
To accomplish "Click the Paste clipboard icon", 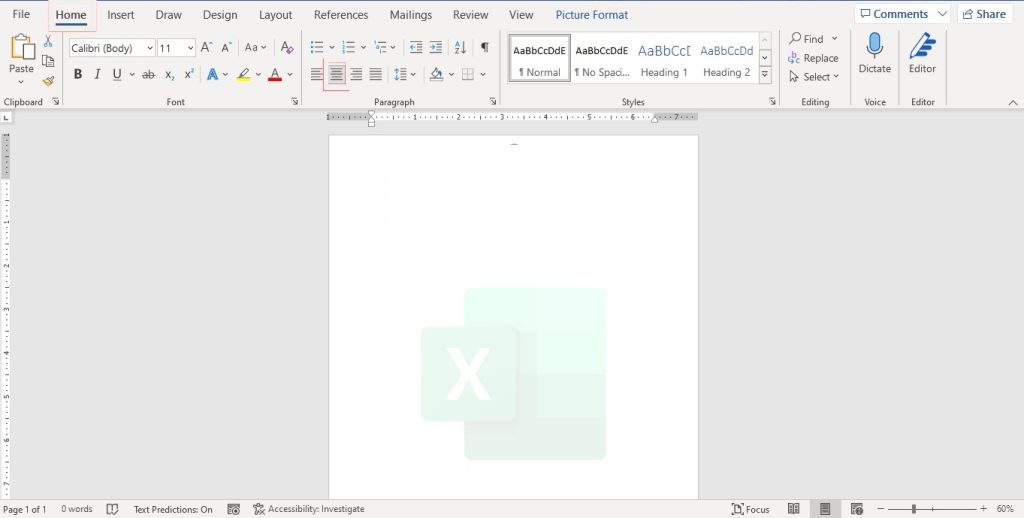I will 22,48.
